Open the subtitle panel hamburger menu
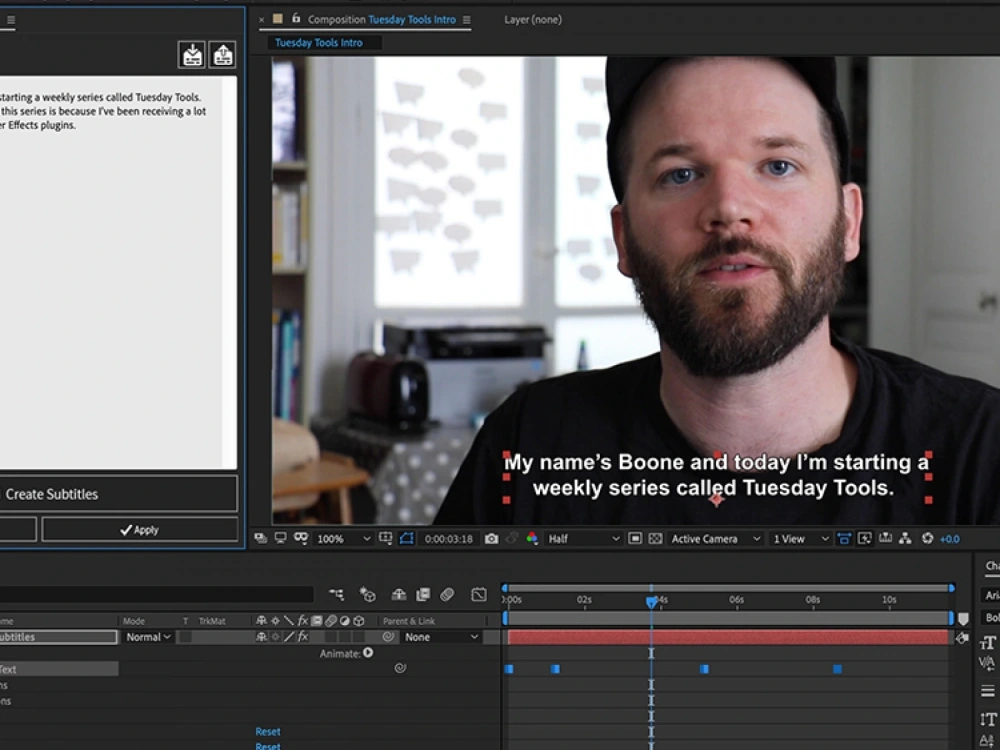This screenshot has width=1000, height=750. [11, 20]
